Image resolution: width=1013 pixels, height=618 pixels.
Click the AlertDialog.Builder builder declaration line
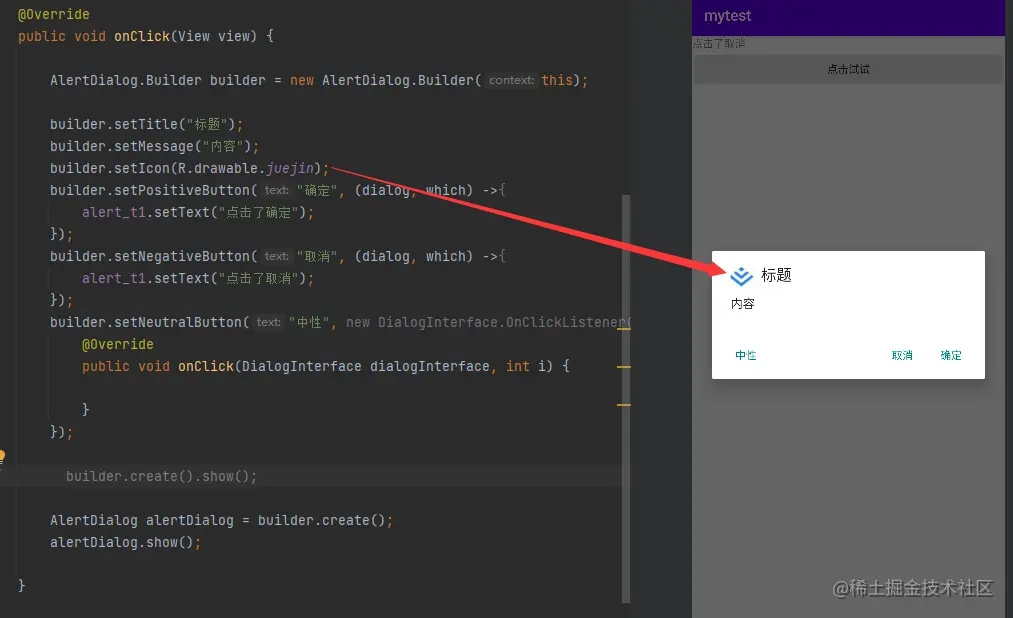[x=319, y=81]
